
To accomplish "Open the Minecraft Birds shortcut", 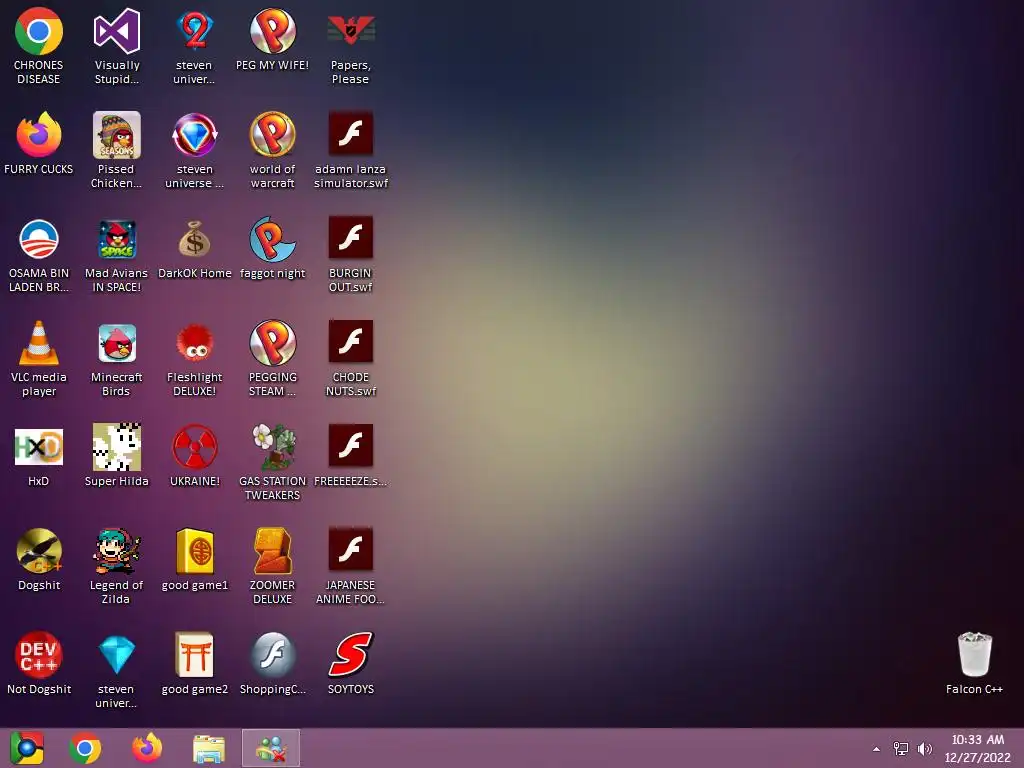I will (x=117, y=359).
